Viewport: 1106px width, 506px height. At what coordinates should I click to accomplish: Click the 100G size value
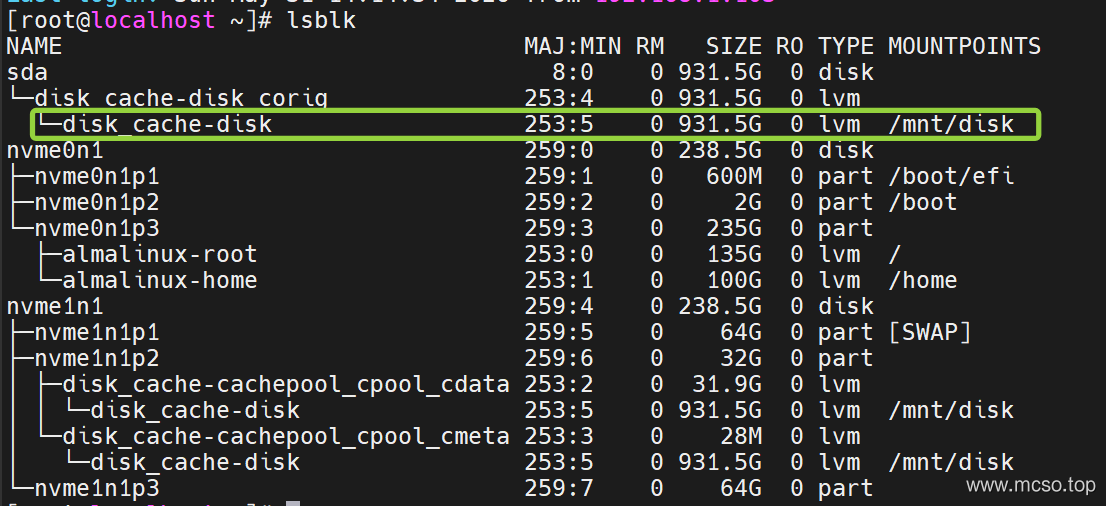pos(734,280)
